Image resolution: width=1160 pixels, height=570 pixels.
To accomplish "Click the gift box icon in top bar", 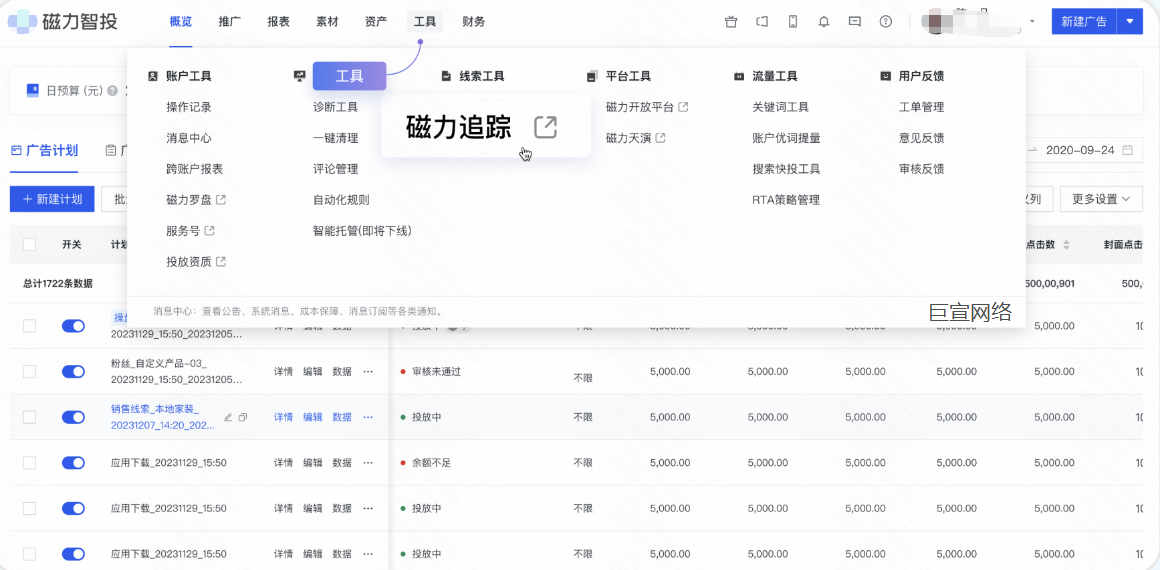I will [x=731, y=21].
